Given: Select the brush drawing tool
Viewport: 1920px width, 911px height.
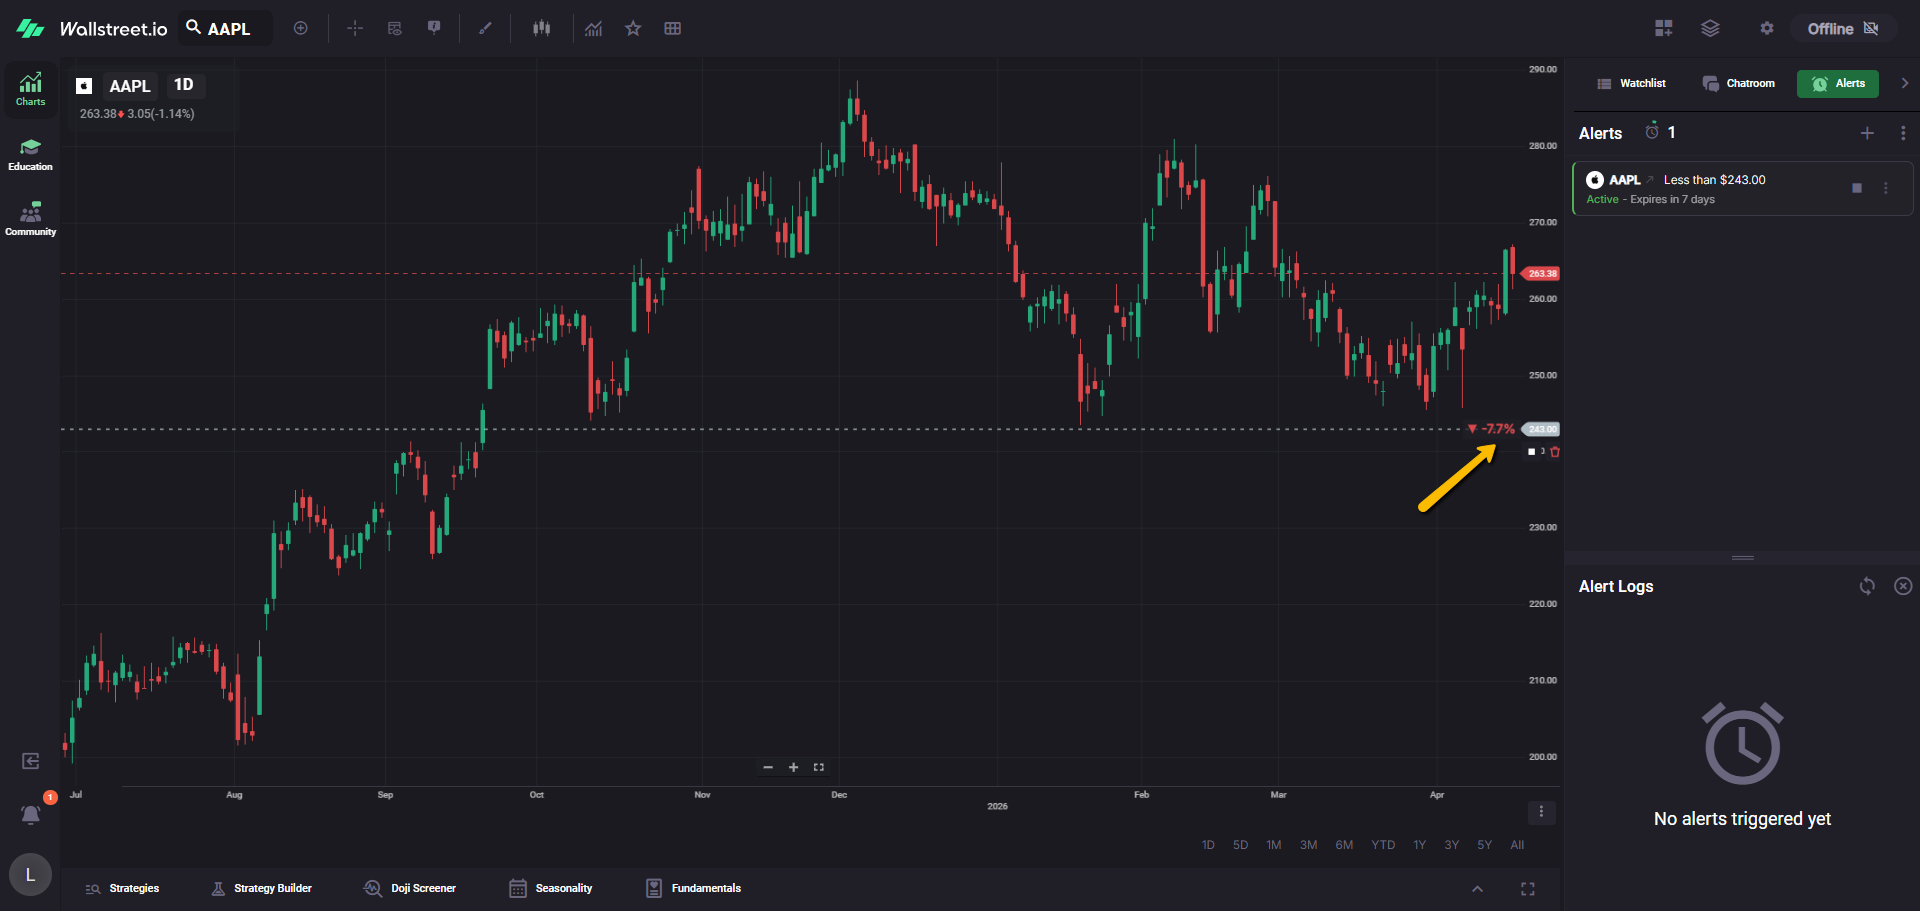Looking at the screenshot, I should pos(485,29).
